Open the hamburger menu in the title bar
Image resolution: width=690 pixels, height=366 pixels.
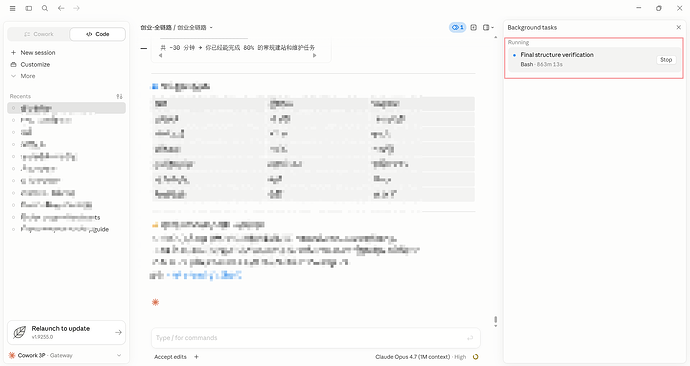tap(12, 8)
